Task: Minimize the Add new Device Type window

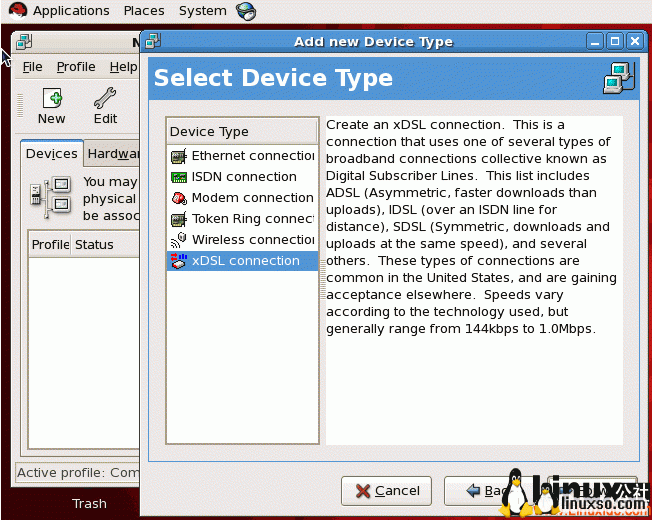Action: (595, 42)
